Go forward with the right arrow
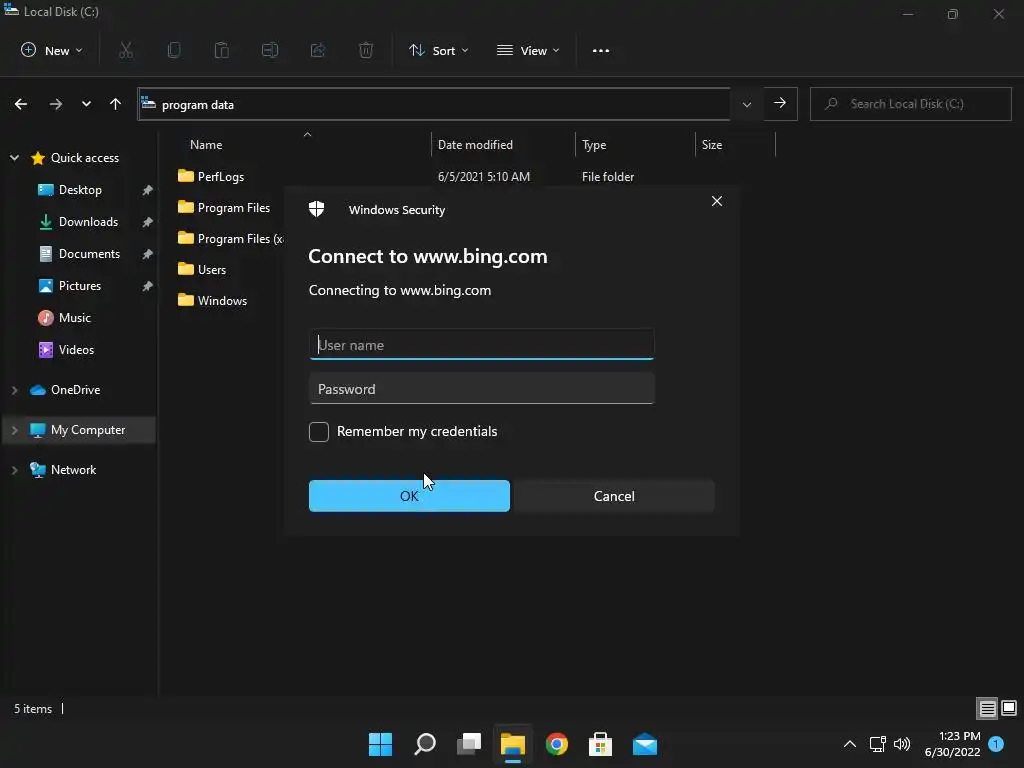The width and height of the screenshot is (1024, 768). [56, 104]
